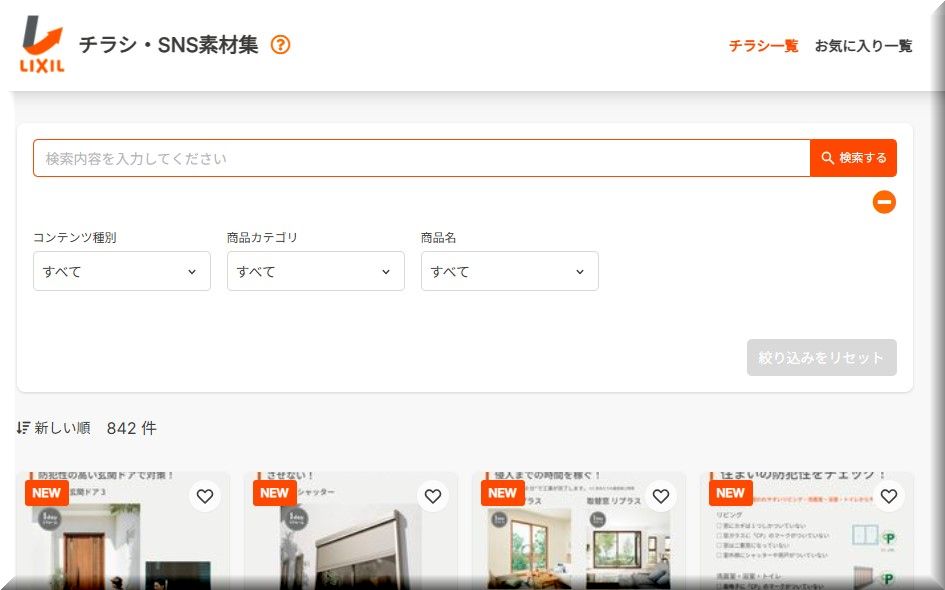
Task: Open the 商品名 dropdown
Action: tap(510, 271)
